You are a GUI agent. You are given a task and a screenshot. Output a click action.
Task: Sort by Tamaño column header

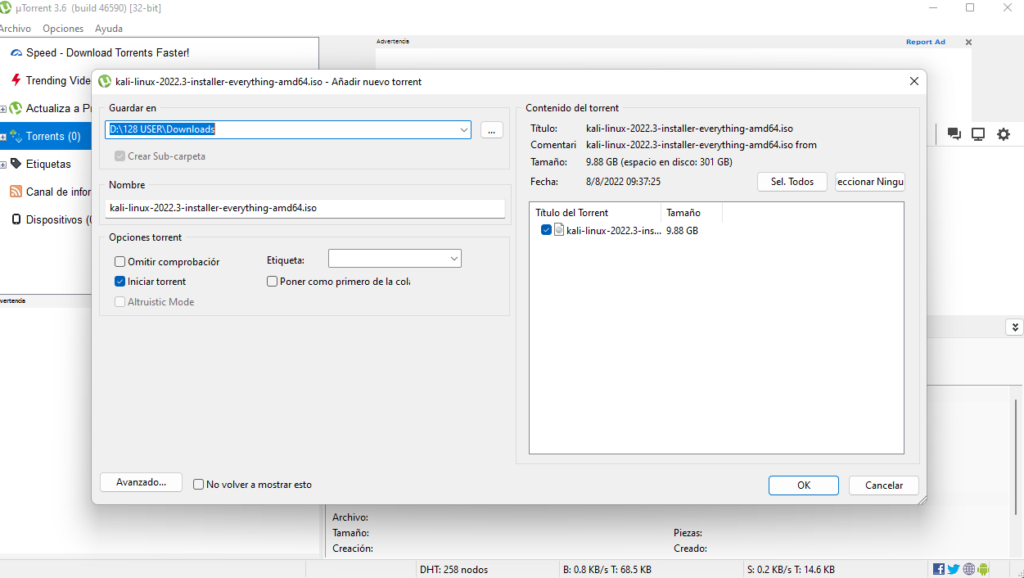[691, 212]
